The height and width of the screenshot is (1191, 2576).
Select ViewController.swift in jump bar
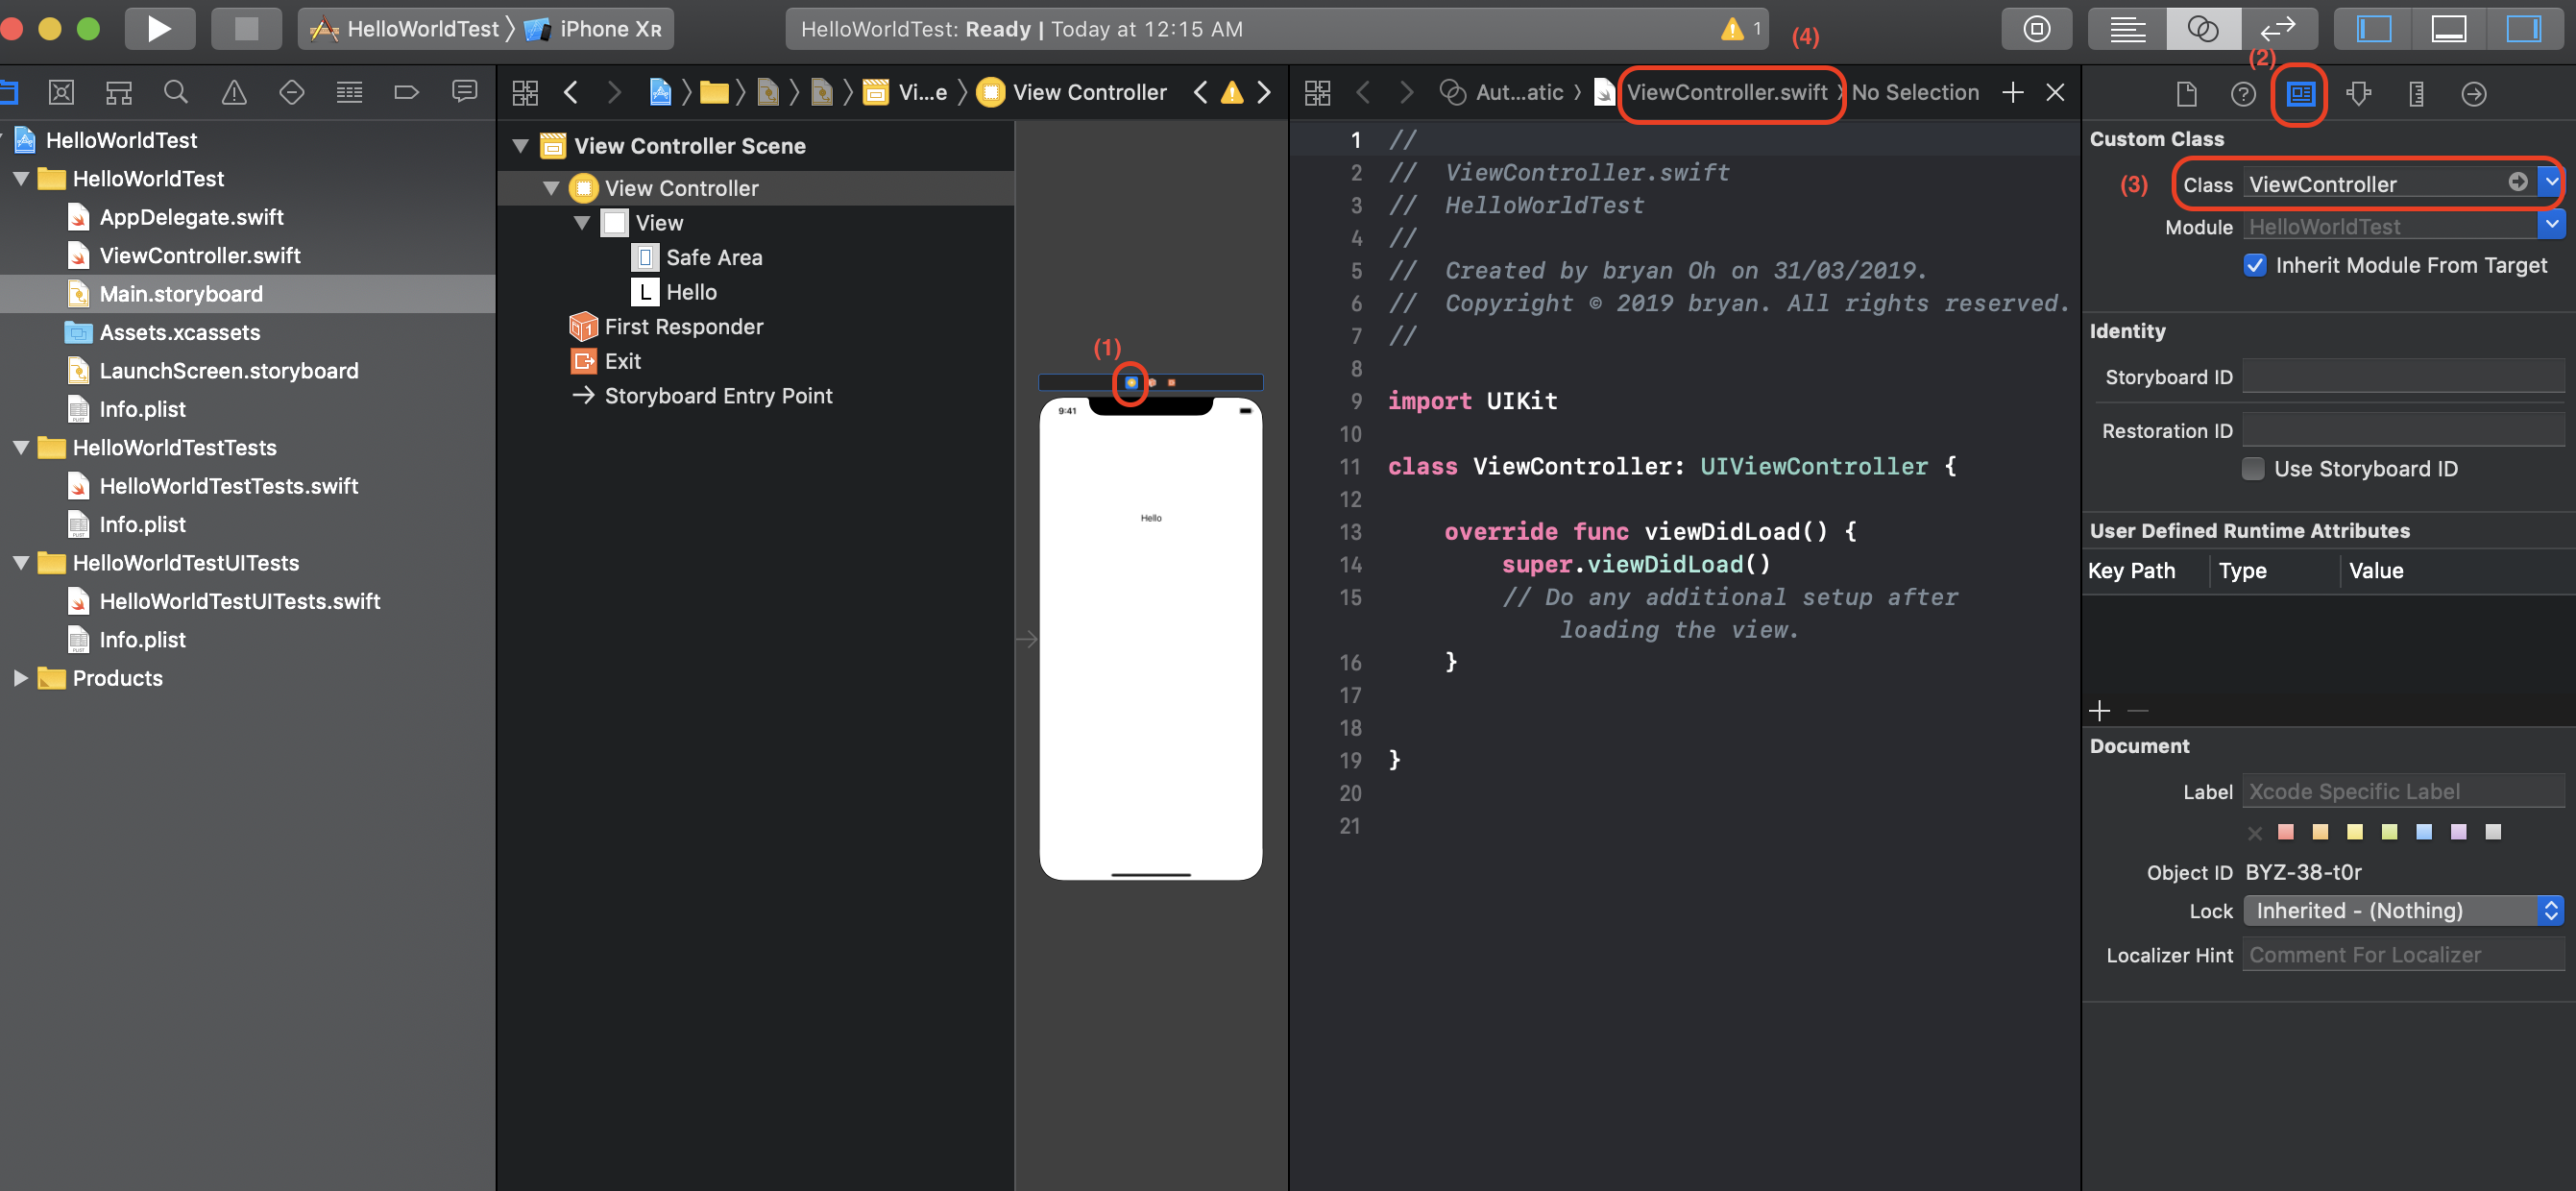(1726, 93)
